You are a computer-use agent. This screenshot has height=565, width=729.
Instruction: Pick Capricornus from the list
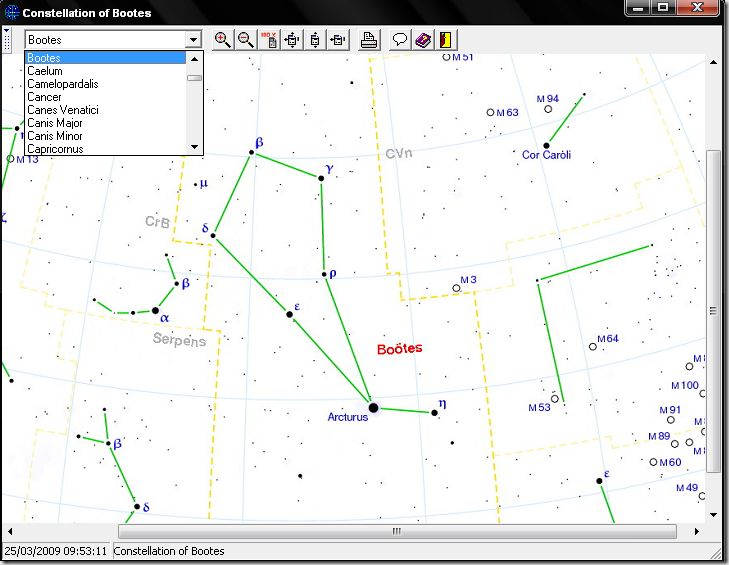click(x=106, y=149)
